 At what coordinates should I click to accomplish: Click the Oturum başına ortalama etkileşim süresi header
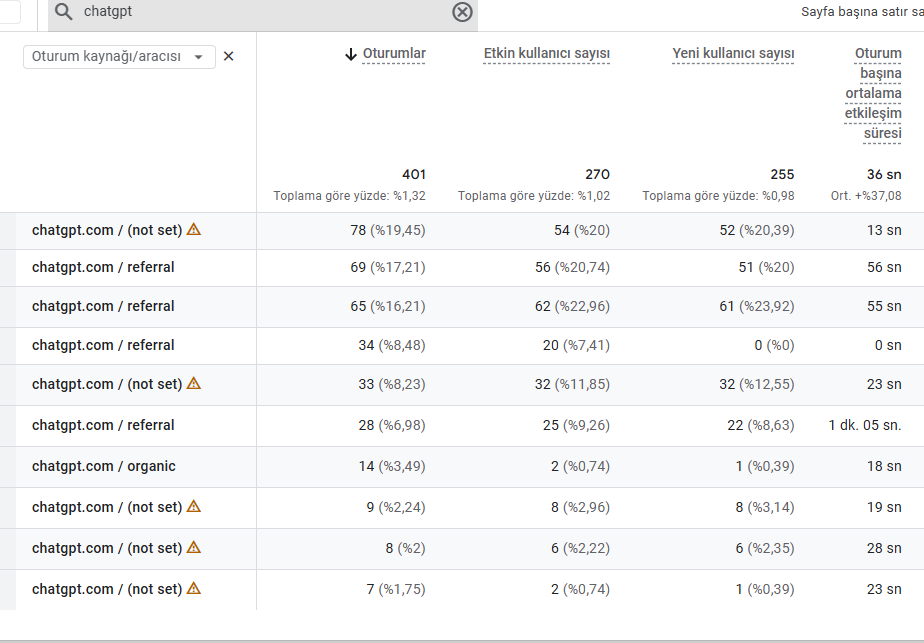click(x=873, y=93)
